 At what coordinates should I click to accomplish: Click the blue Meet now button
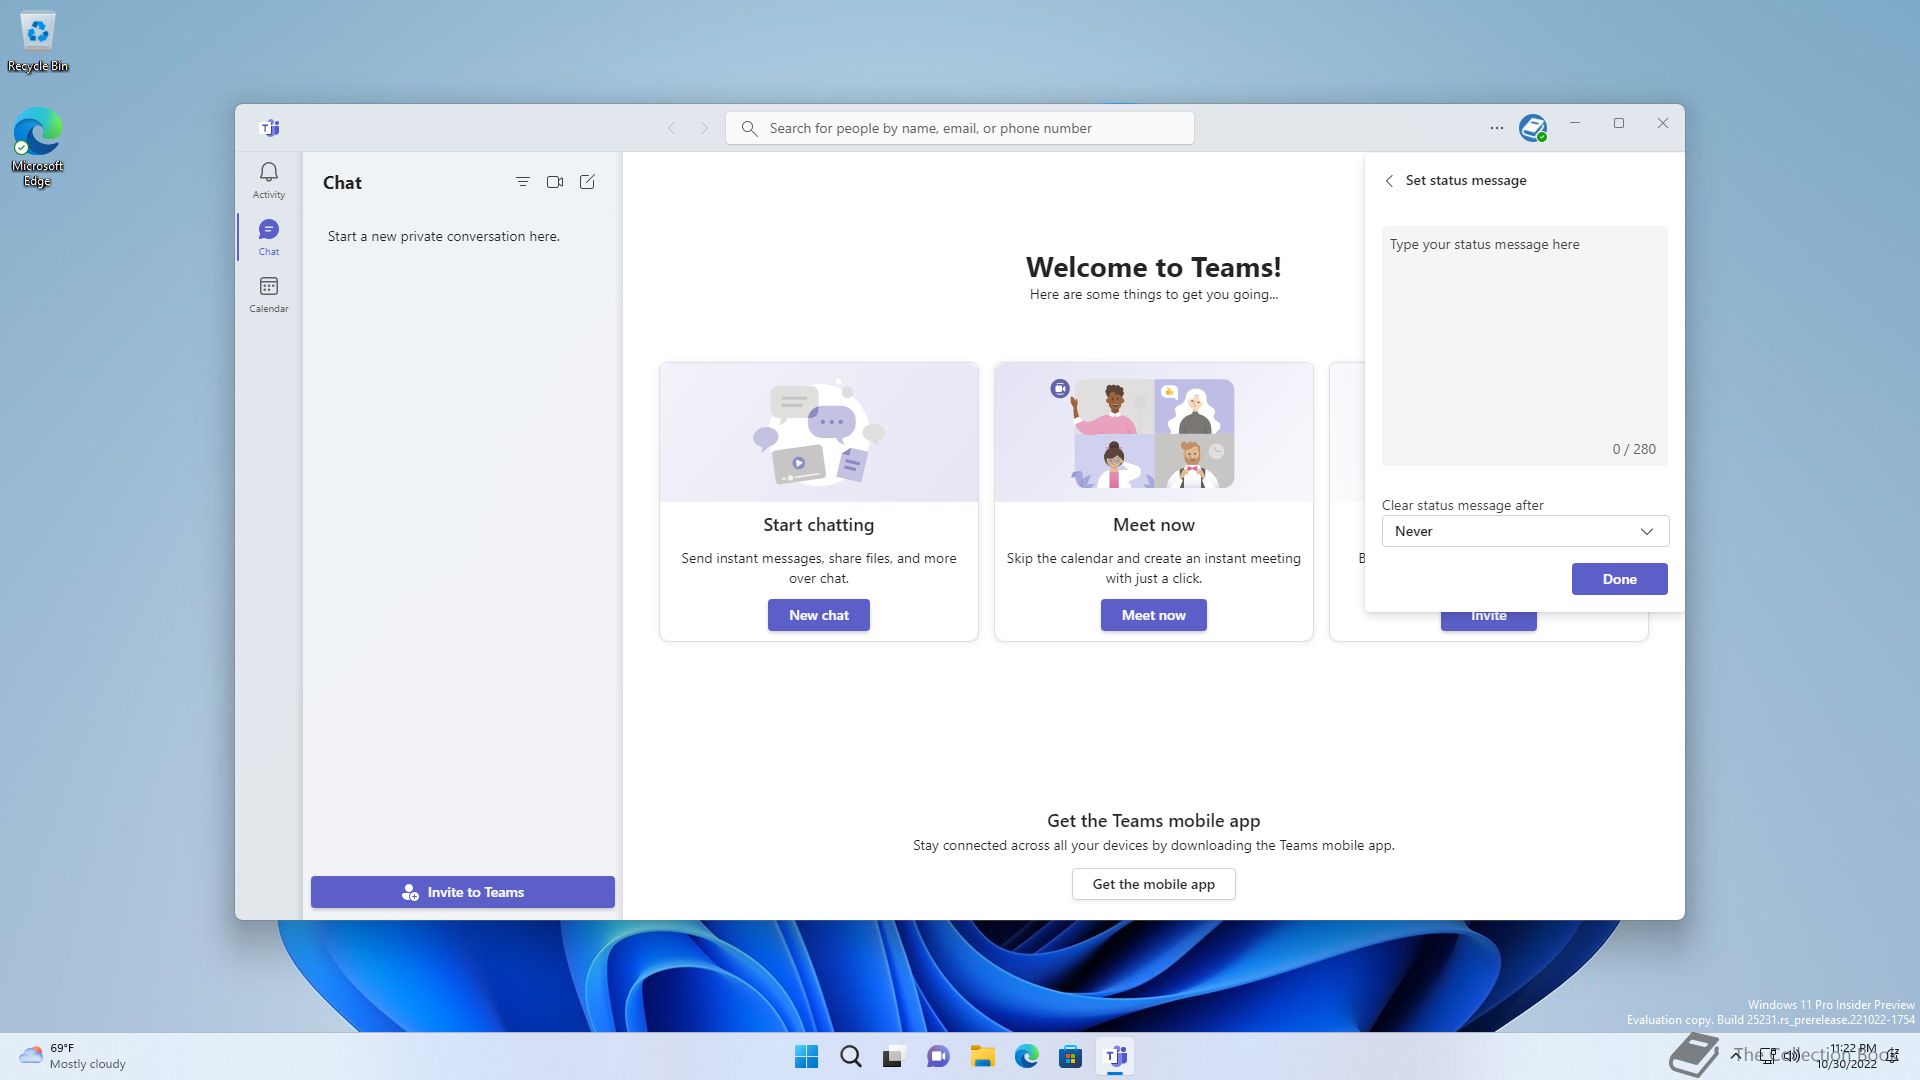(x=1153, y=615)
